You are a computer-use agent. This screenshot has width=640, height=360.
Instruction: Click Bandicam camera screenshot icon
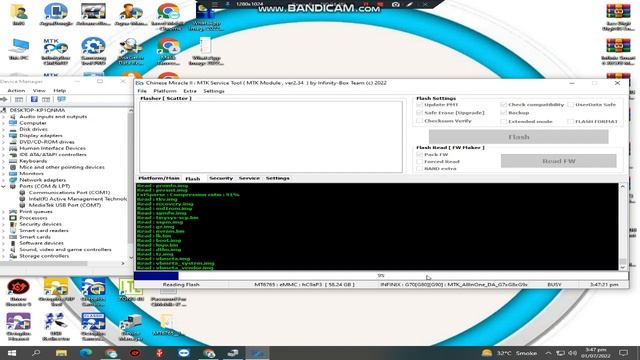[x=396, y=4]
